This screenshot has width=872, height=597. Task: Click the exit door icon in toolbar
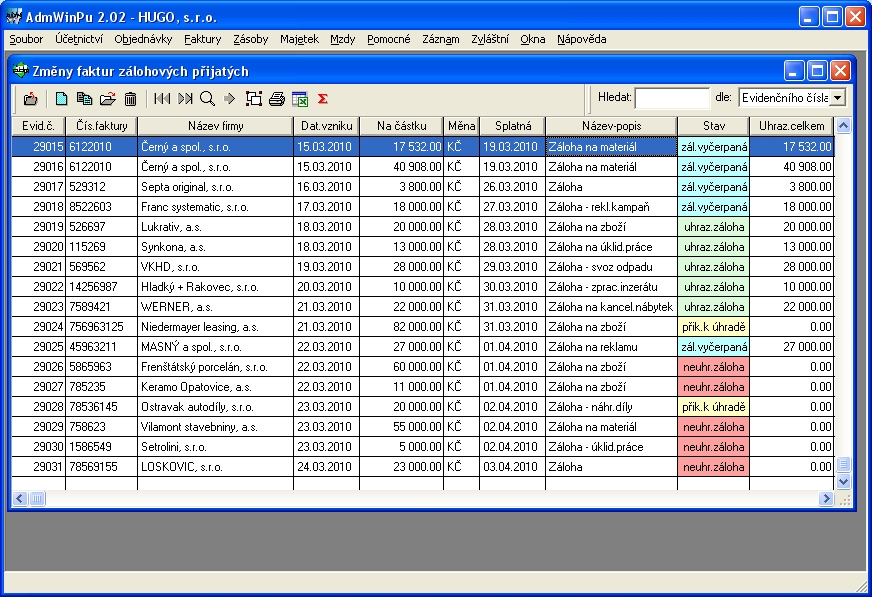click(x=30, y=98)
